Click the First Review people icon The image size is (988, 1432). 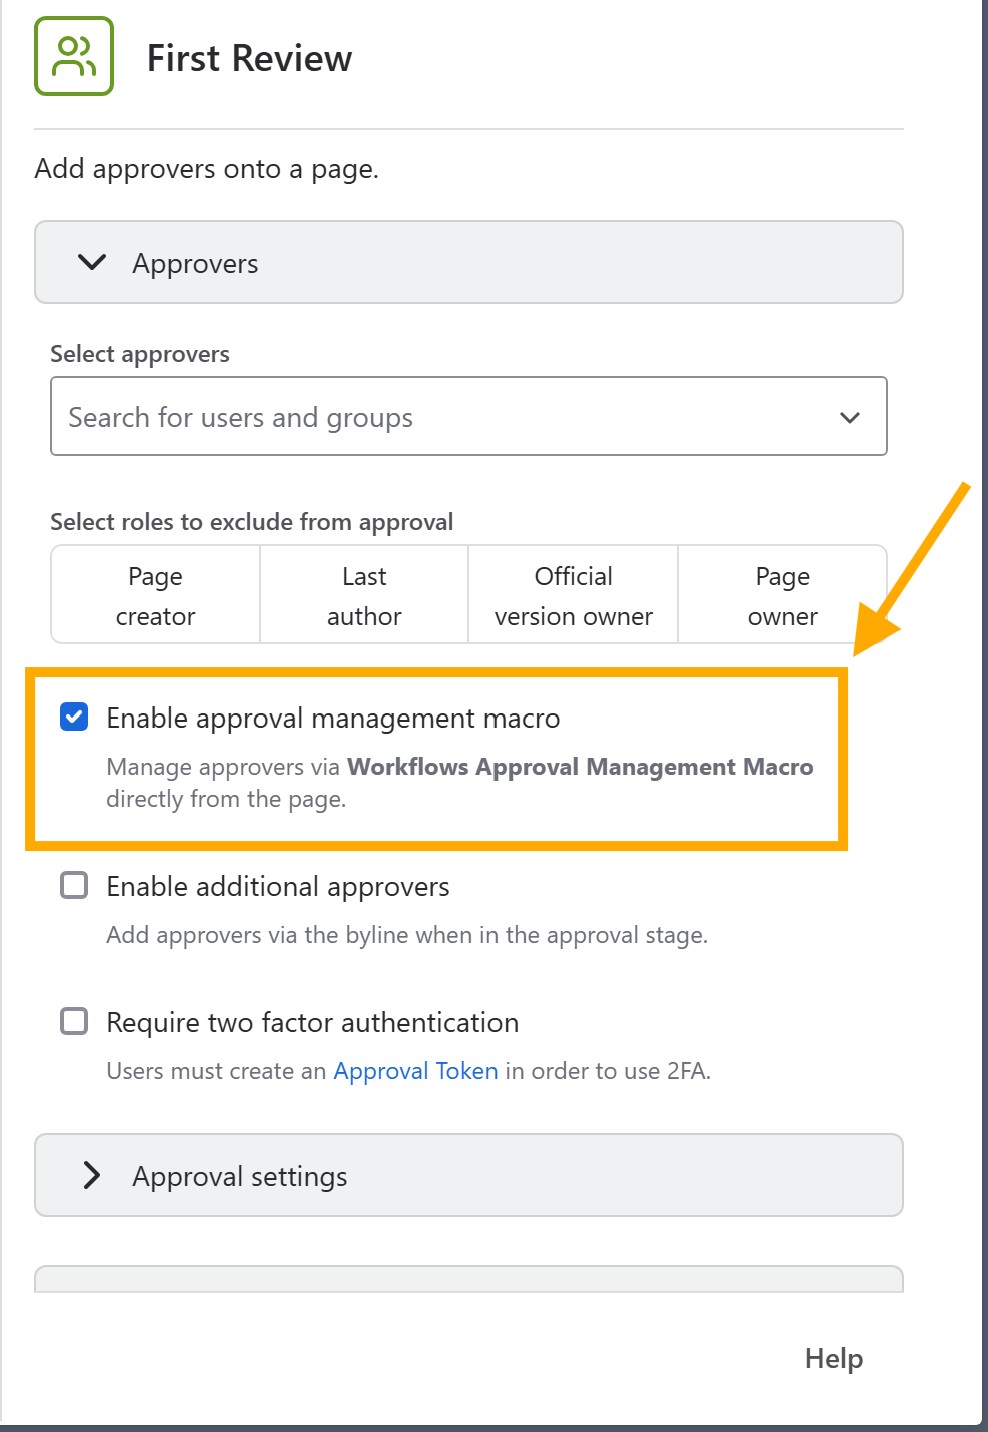click(74, 57)
